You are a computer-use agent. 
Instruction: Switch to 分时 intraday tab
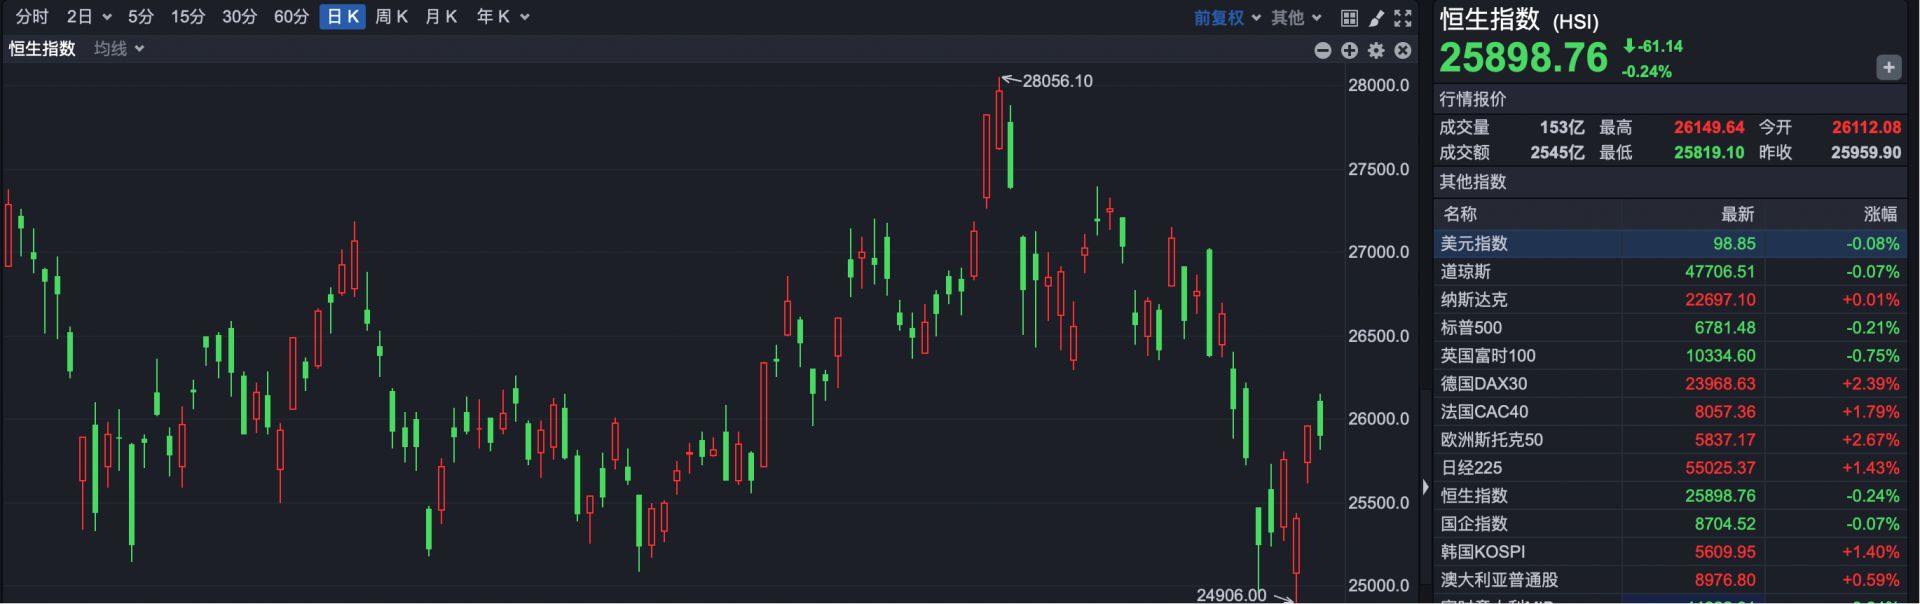tap(32, 17)
